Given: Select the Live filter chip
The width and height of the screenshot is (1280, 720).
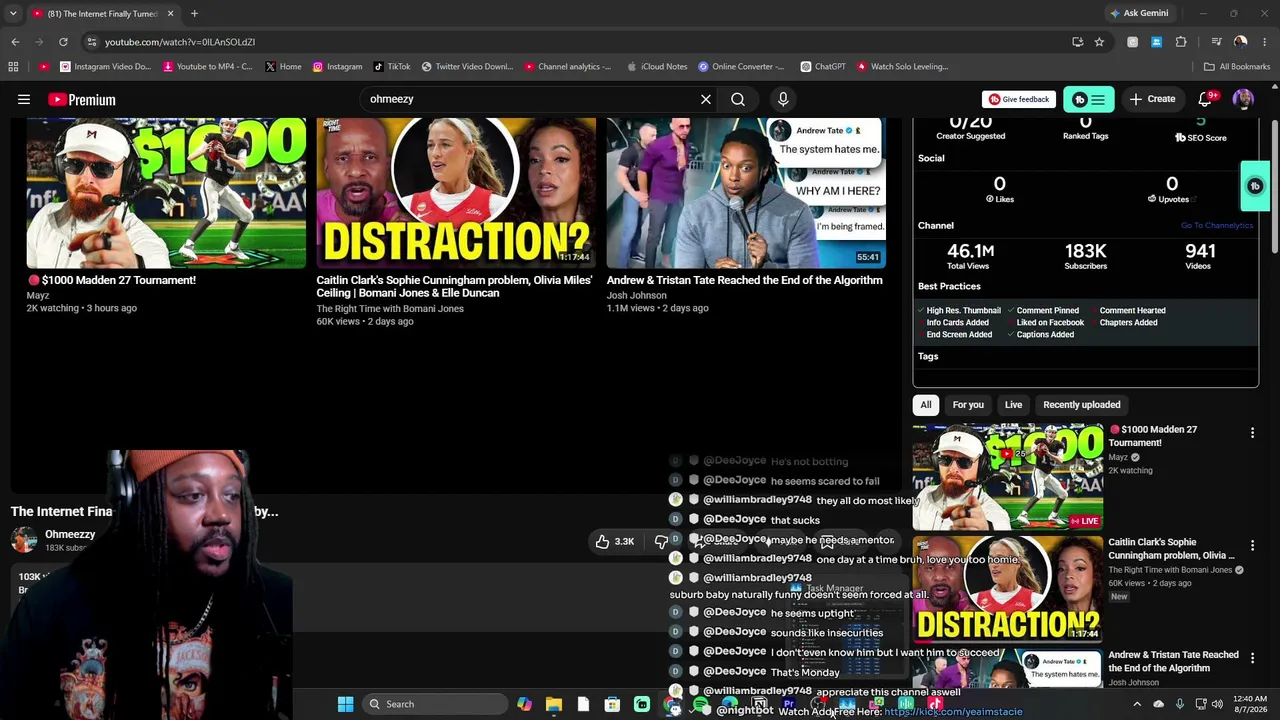Looking at the screenshot, I should 1013,405.
